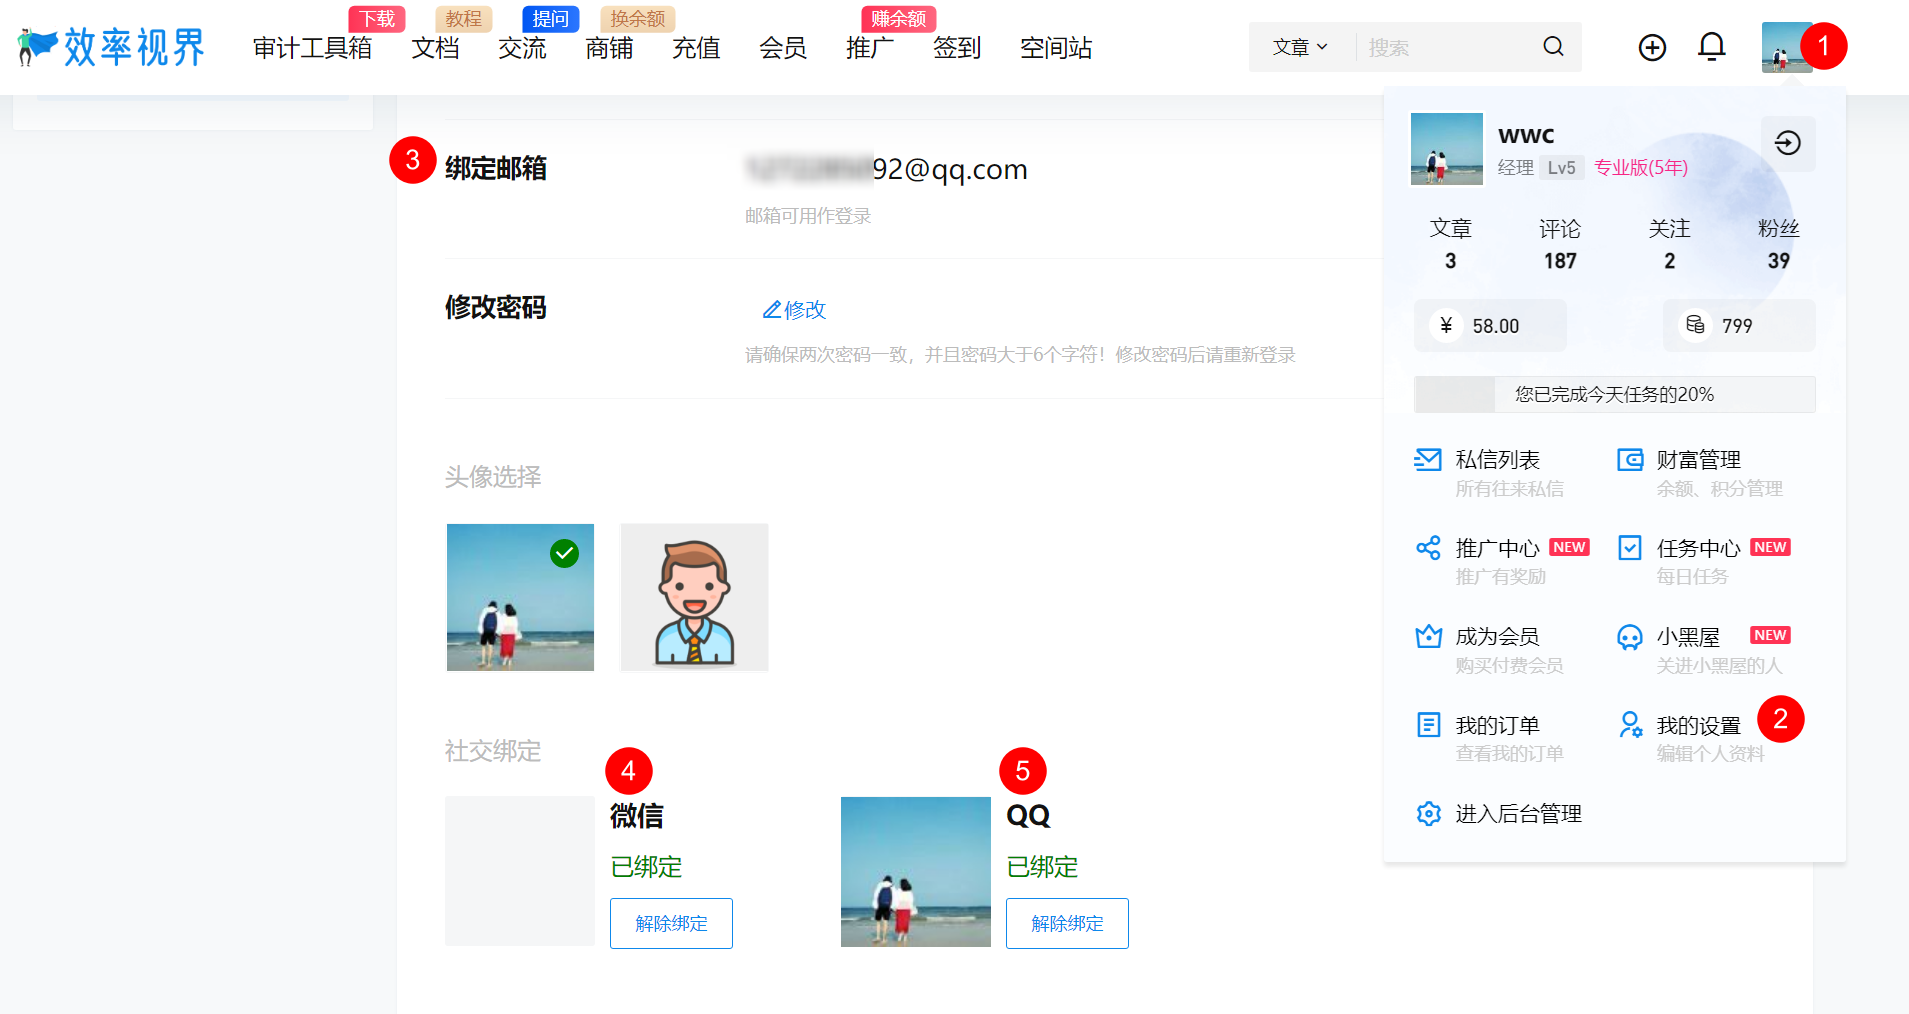Go to the 签到 check-in page

click(956, 48)
